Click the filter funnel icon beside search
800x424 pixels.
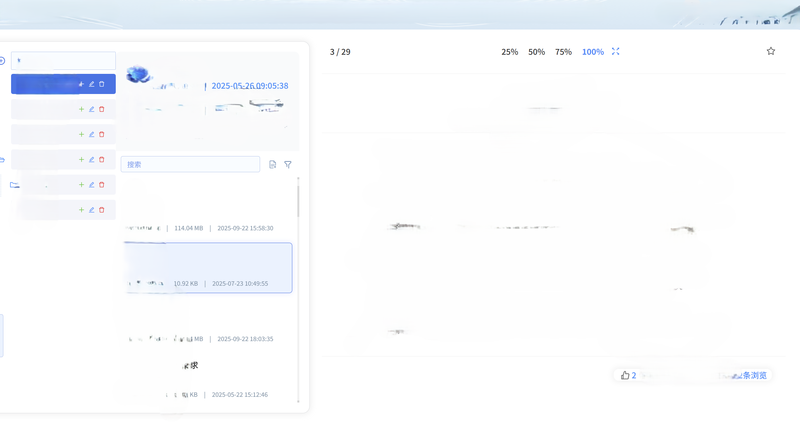[x=288, y=164]
